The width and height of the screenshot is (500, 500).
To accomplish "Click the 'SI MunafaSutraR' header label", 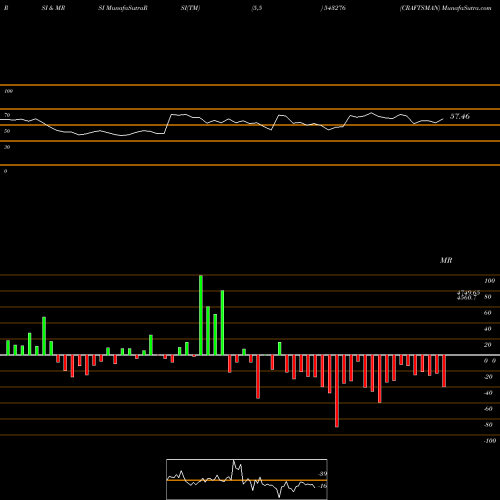I will pyautogui.click(x=123, y=8).
